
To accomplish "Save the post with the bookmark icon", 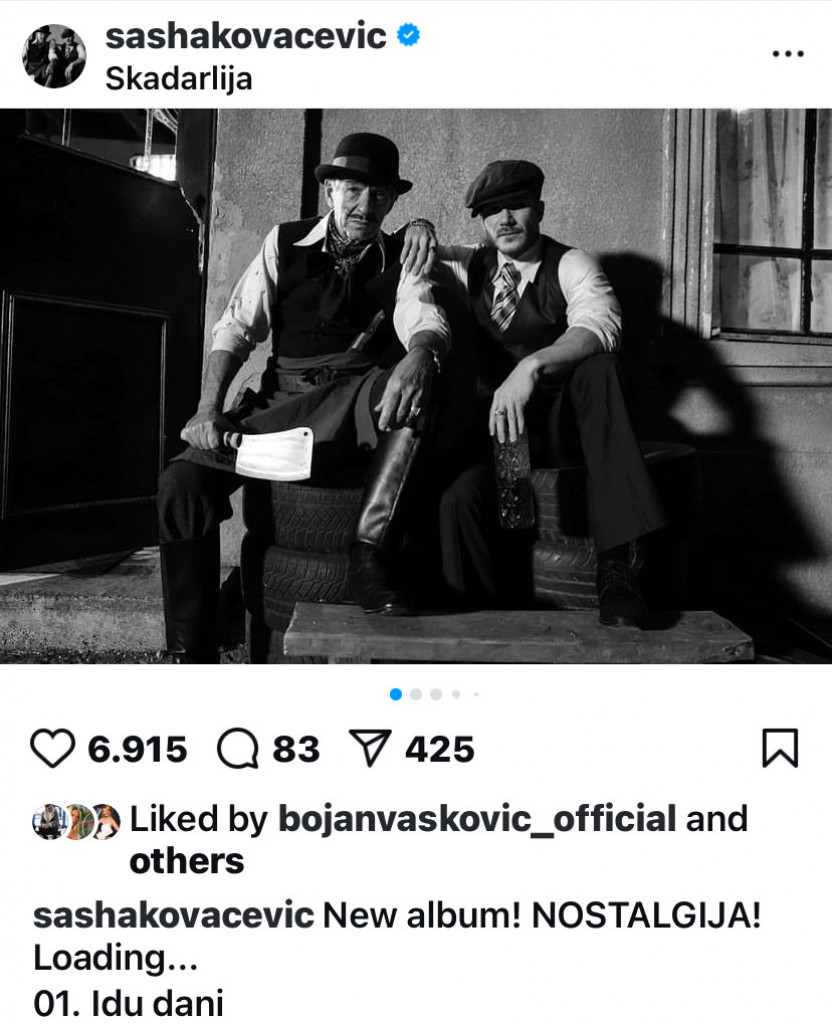I will (x=780, y=748).
